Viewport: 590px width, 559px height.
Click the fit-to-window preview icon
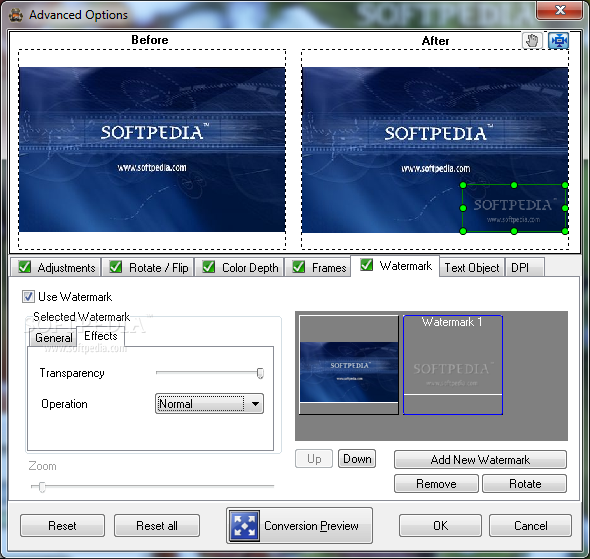click(x=558, y=40)
